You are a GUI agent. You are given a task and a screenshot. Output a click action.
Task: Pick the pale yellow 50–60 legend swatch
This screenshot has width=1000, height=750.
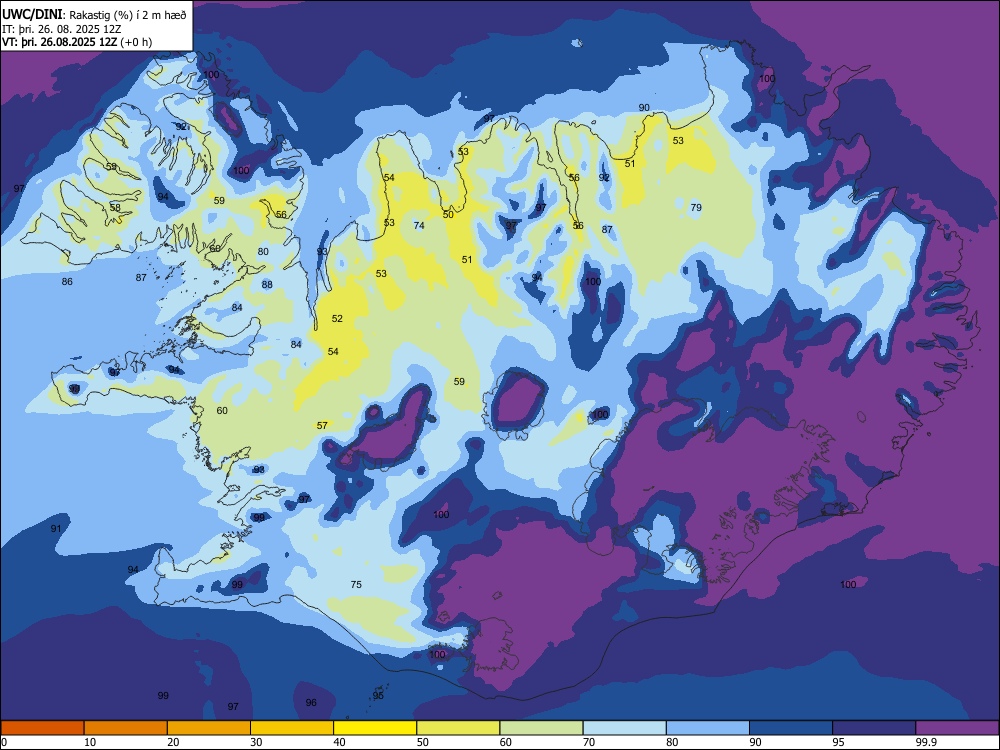458,728
